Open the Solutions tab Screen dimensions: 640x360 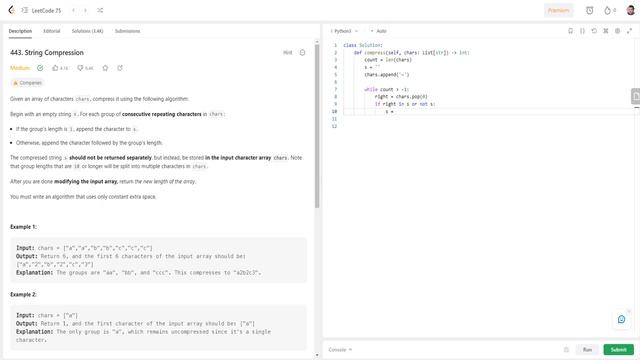tap(87, 31)
